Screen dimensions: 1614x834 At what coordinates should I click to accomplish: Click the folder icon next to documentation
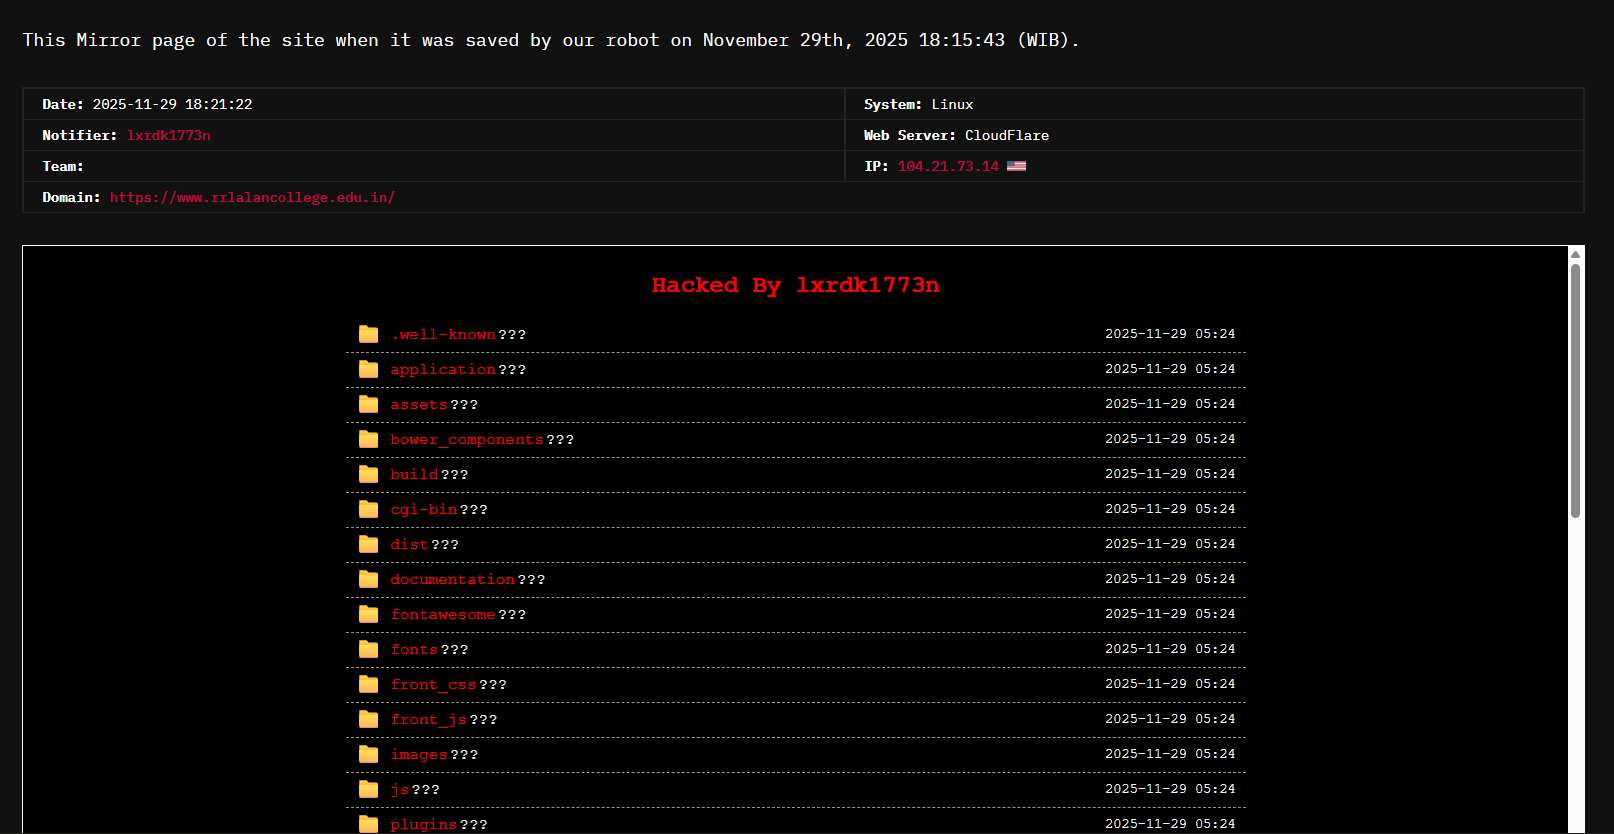368,579
